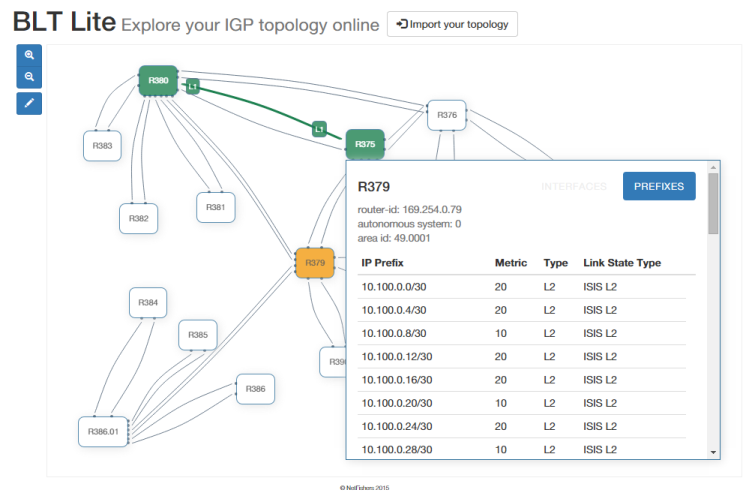The width and height of the screenshot is (743, 493).
Task: Select router node R381
Action: 216,207
